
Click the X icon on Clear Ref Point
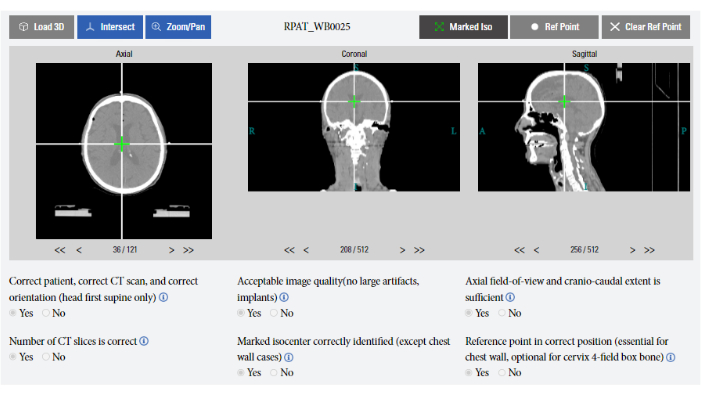pos(615,27)
